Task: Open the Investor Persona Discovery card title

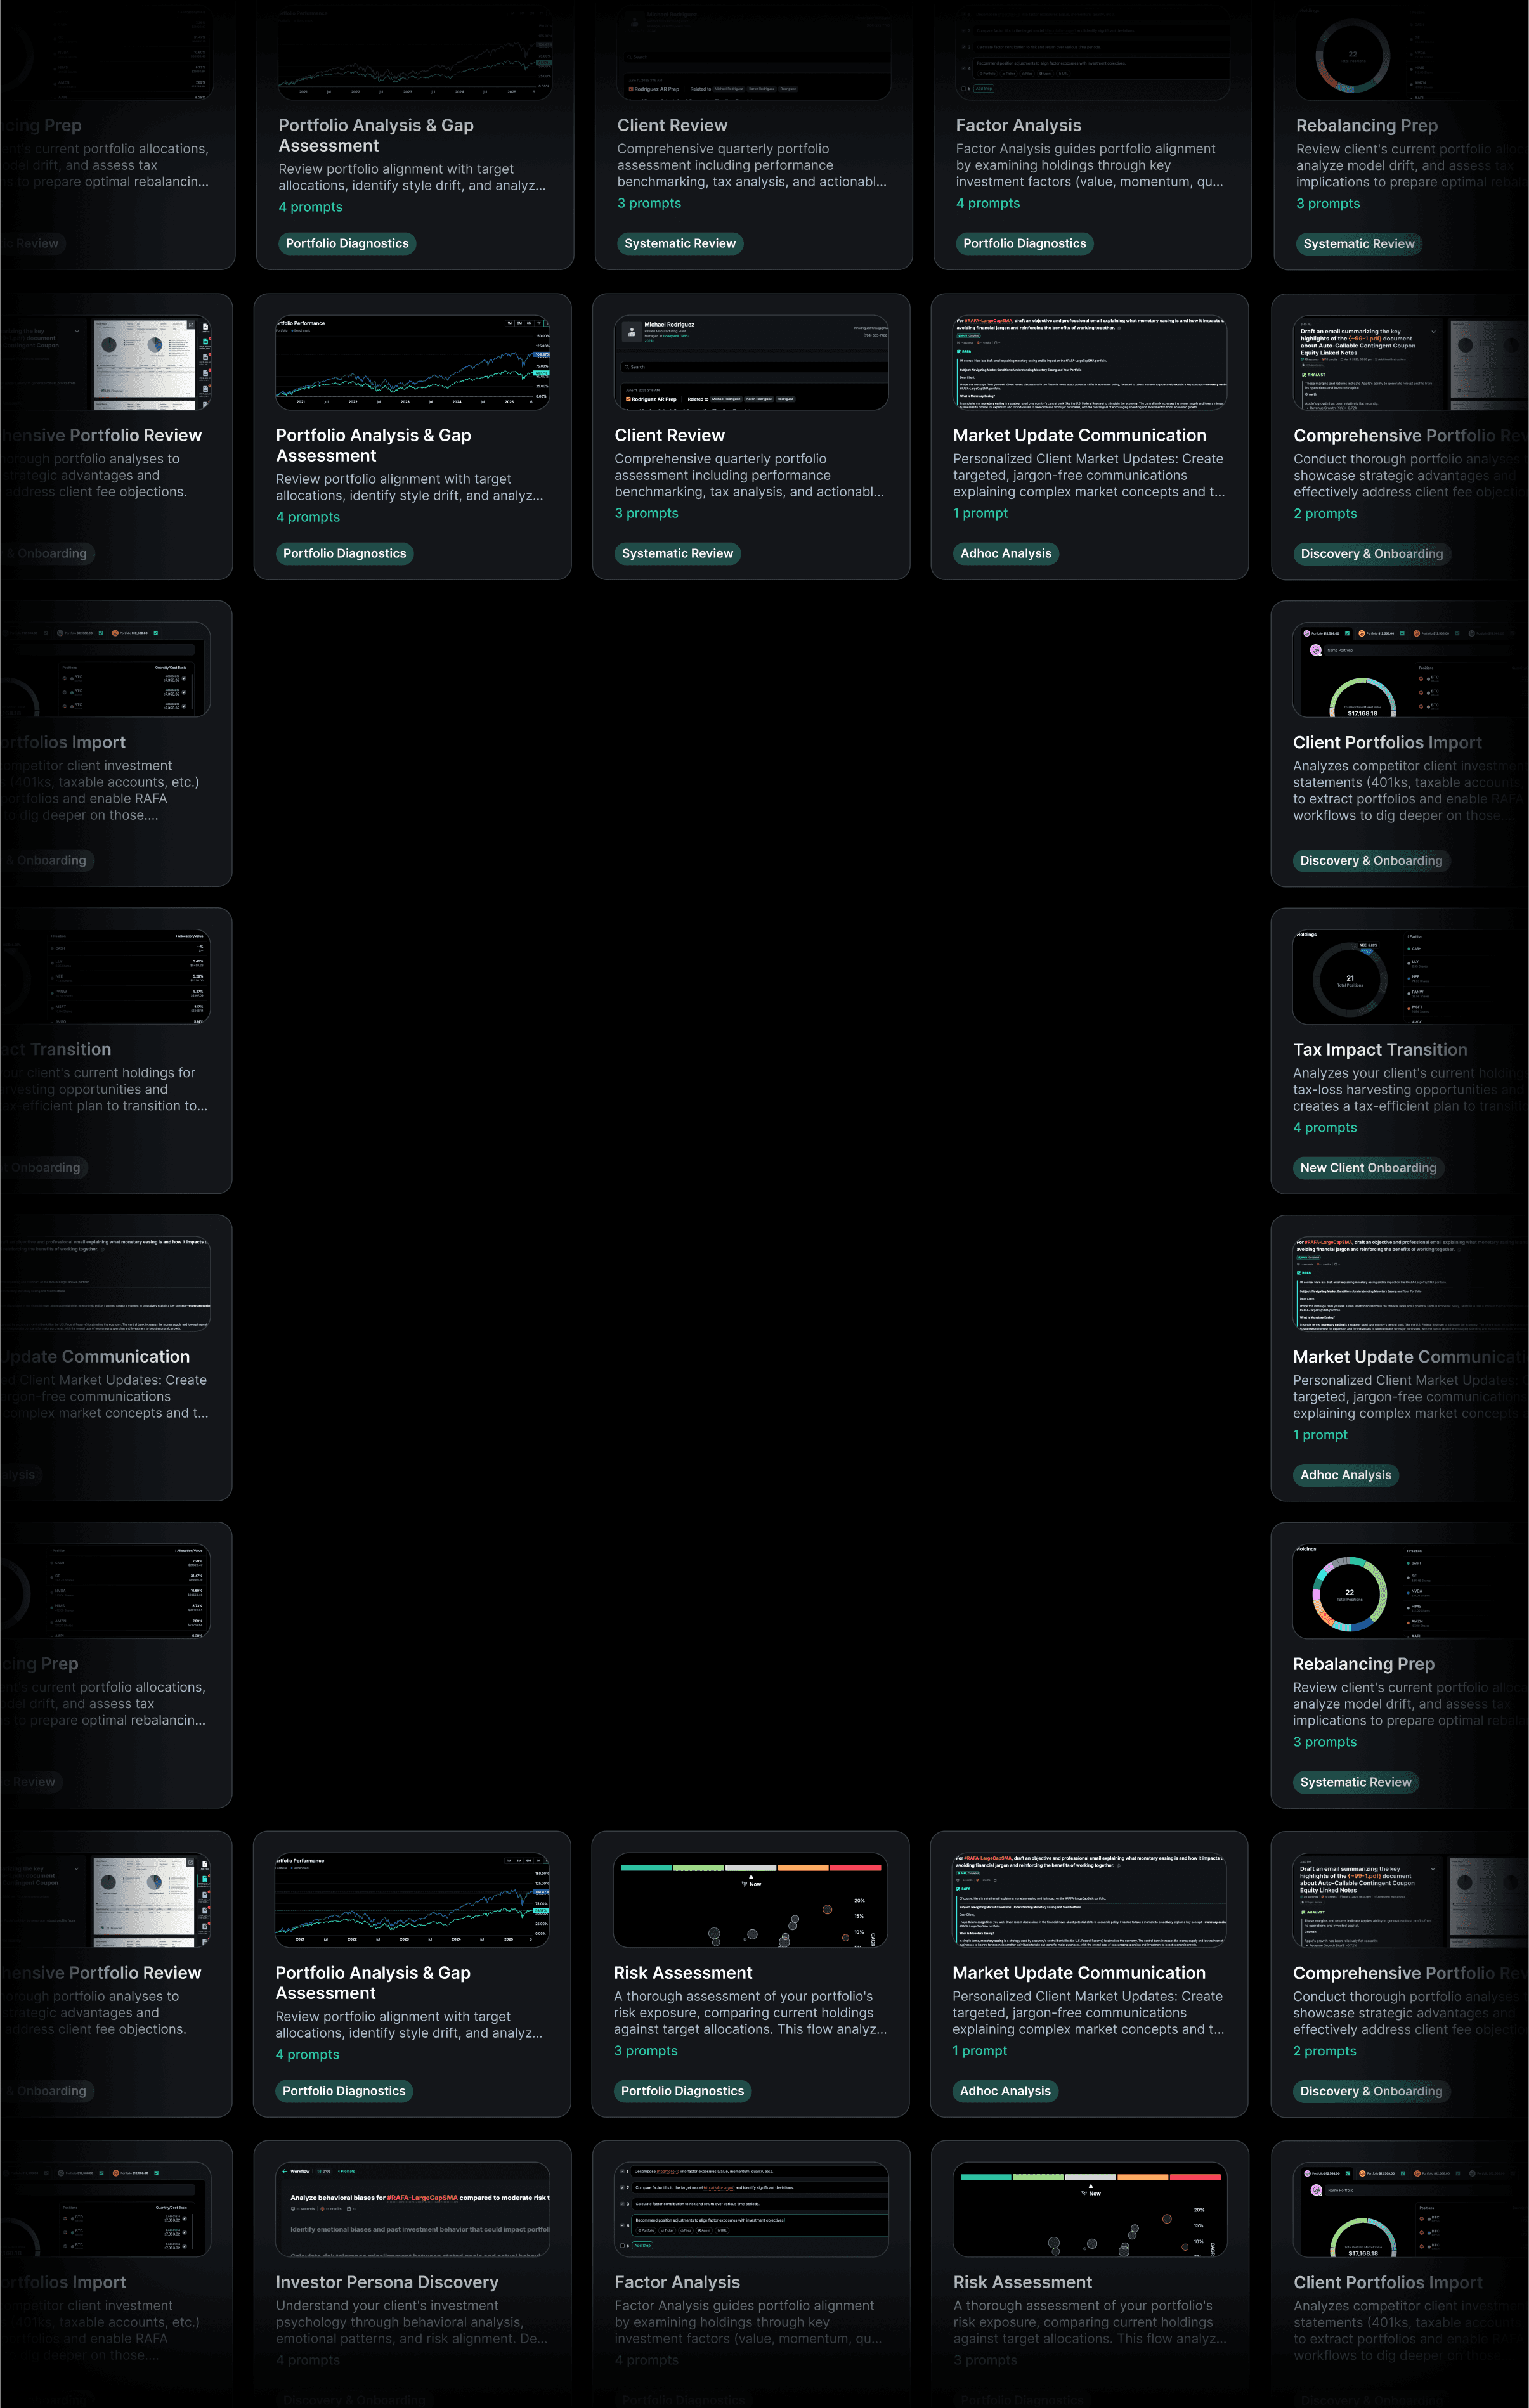Action: tap(386, 2282)
